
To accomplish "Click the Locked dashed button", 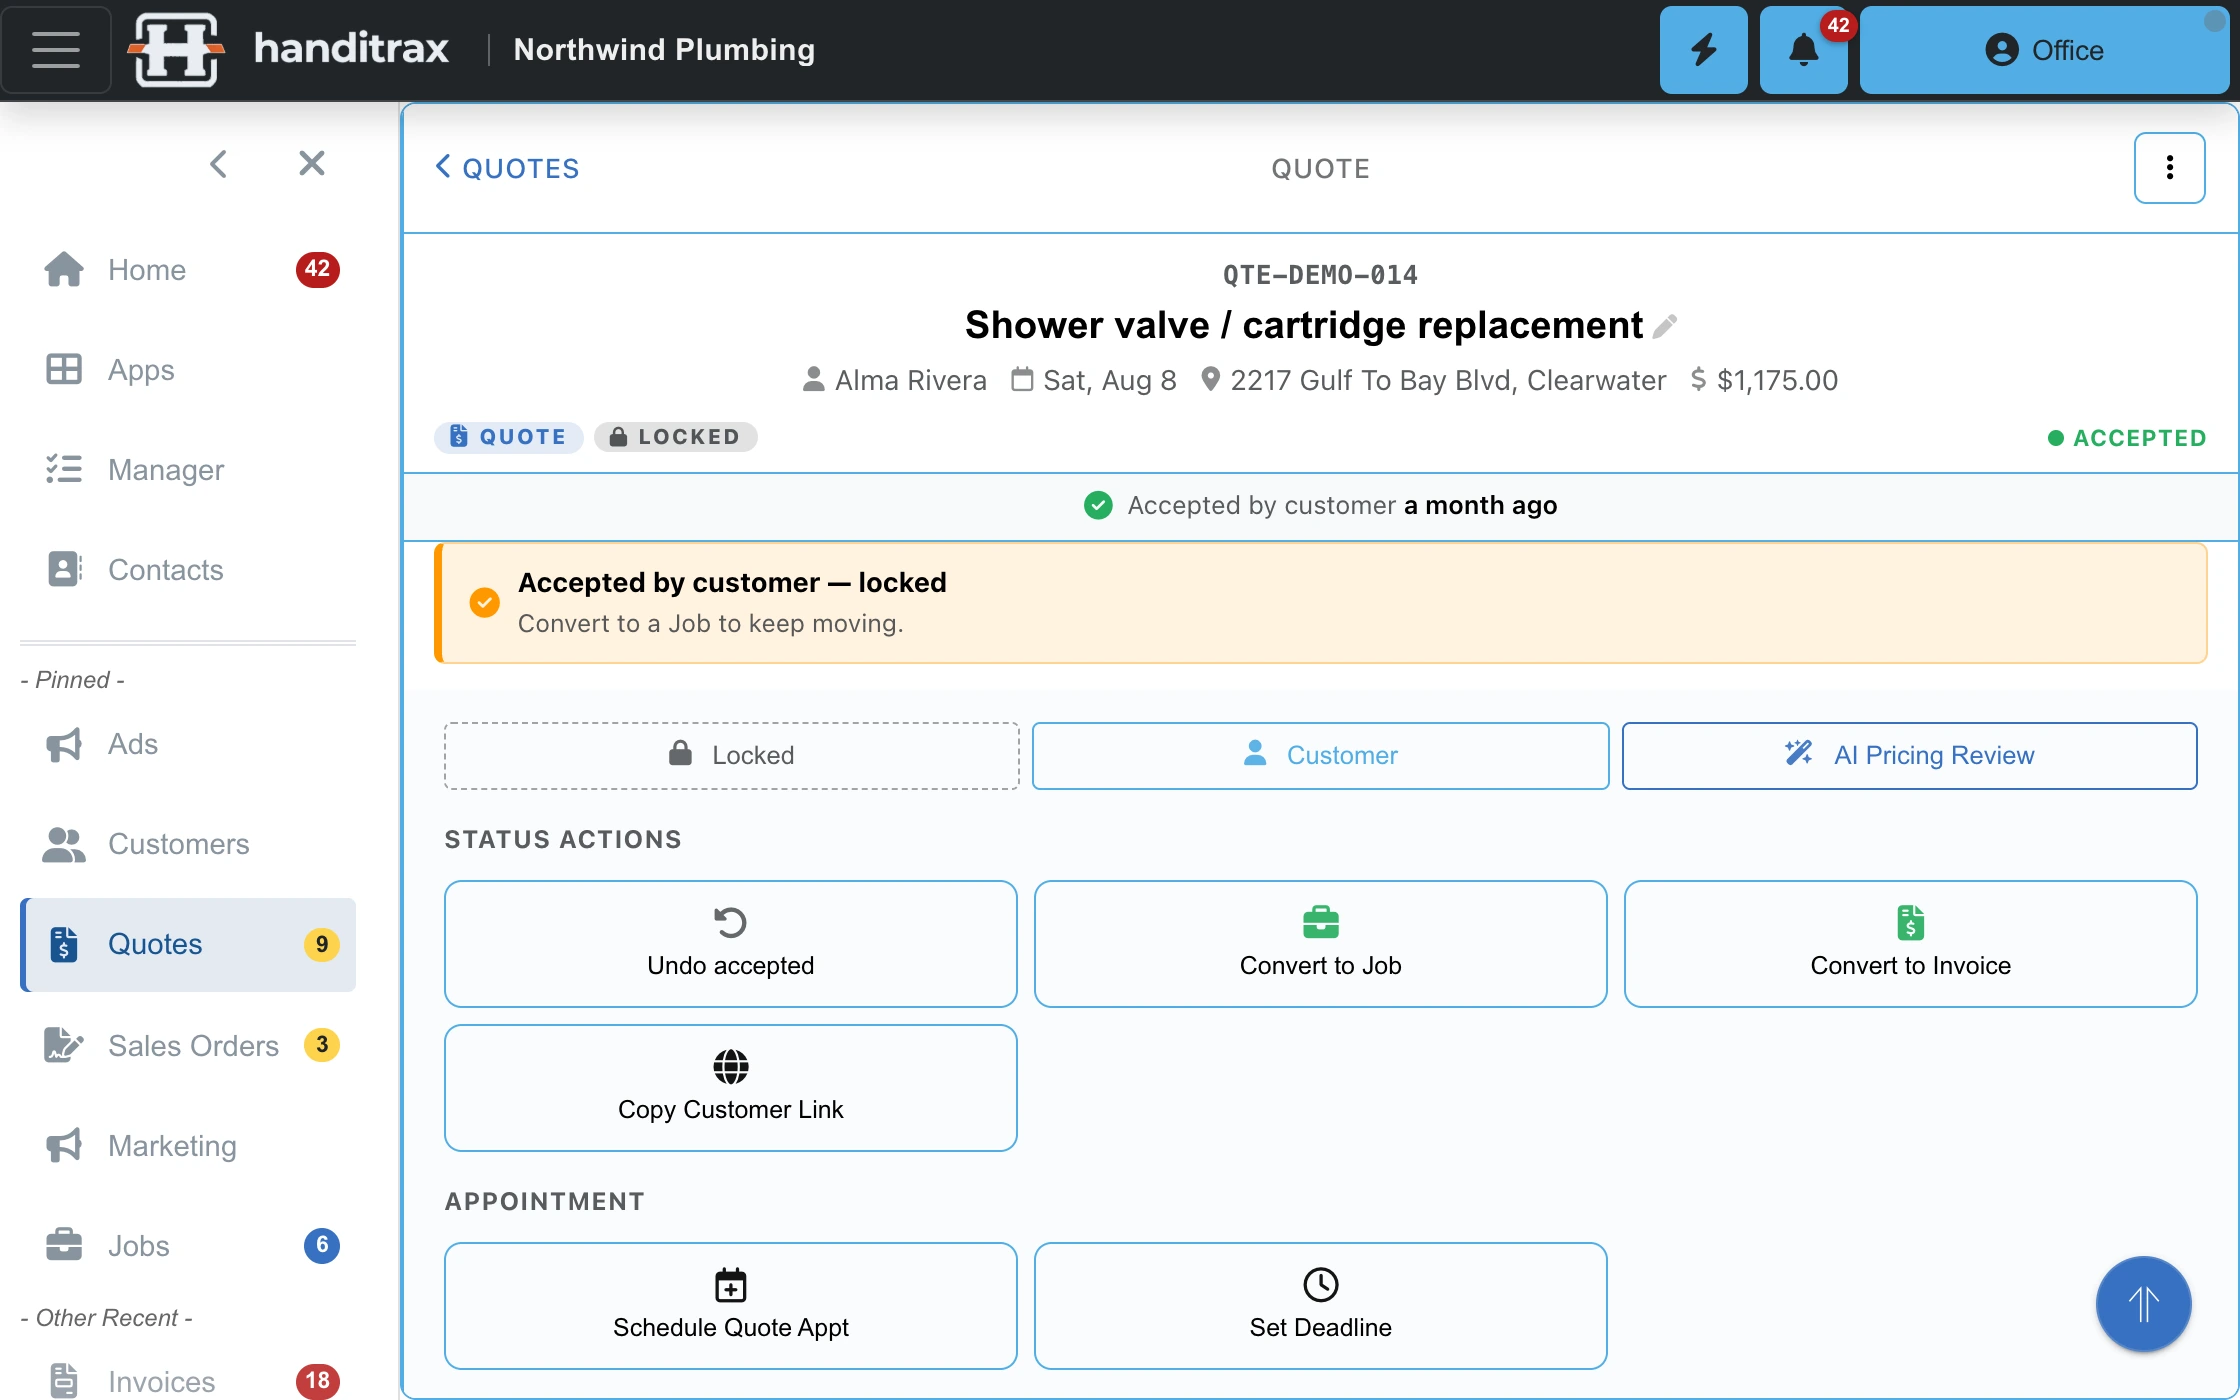I will (x=731, y=755).
